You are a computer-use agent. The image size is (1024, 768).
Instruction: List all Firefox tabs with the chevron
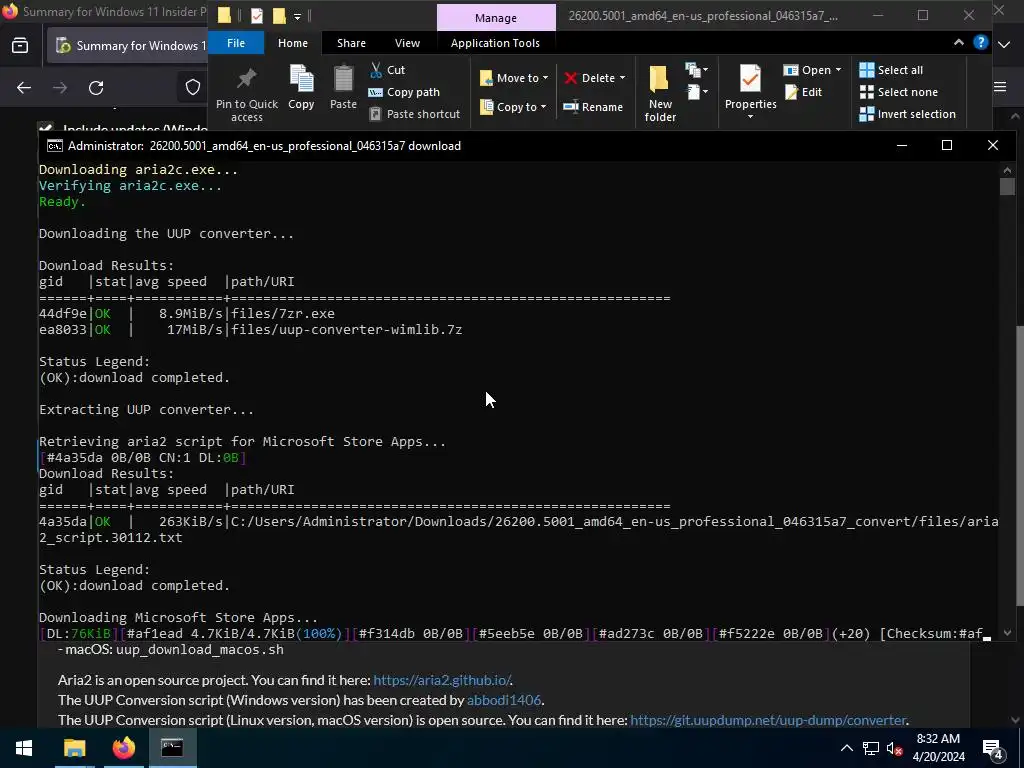pyautogui.click(x=1004, y=45)
